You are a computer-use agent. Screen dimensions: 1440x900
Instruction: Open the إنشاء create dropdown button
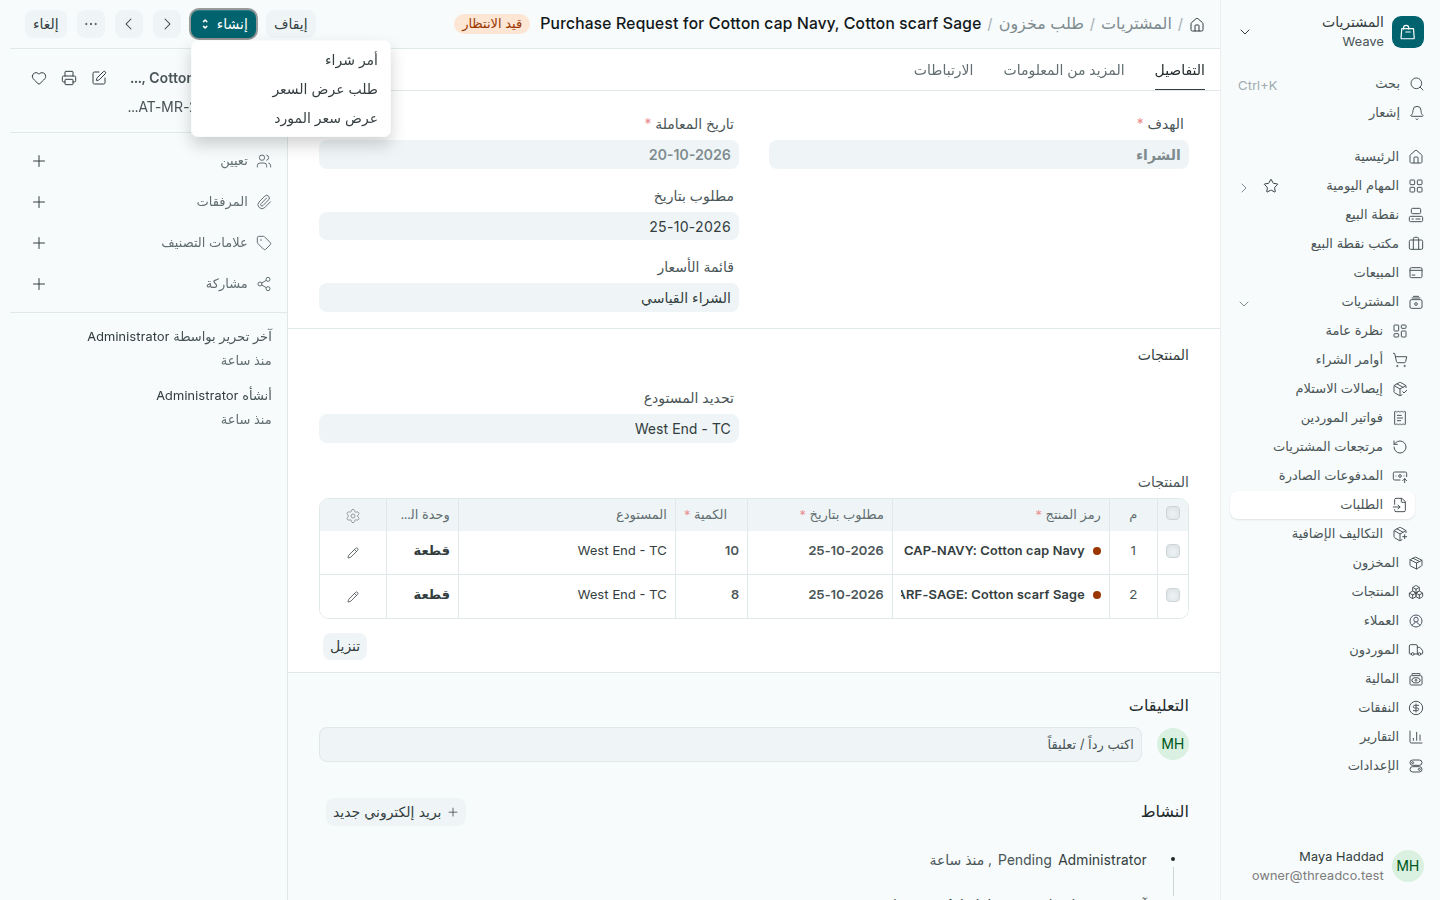[x=224, y=24]
